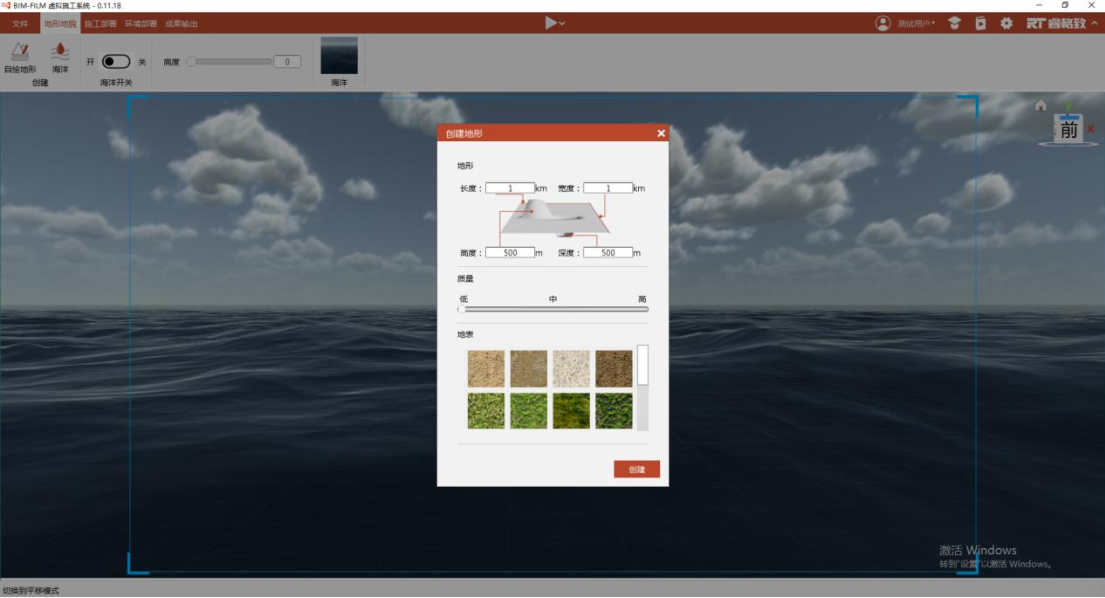Open the graduation cap tutorial icon

pos(954,23)
